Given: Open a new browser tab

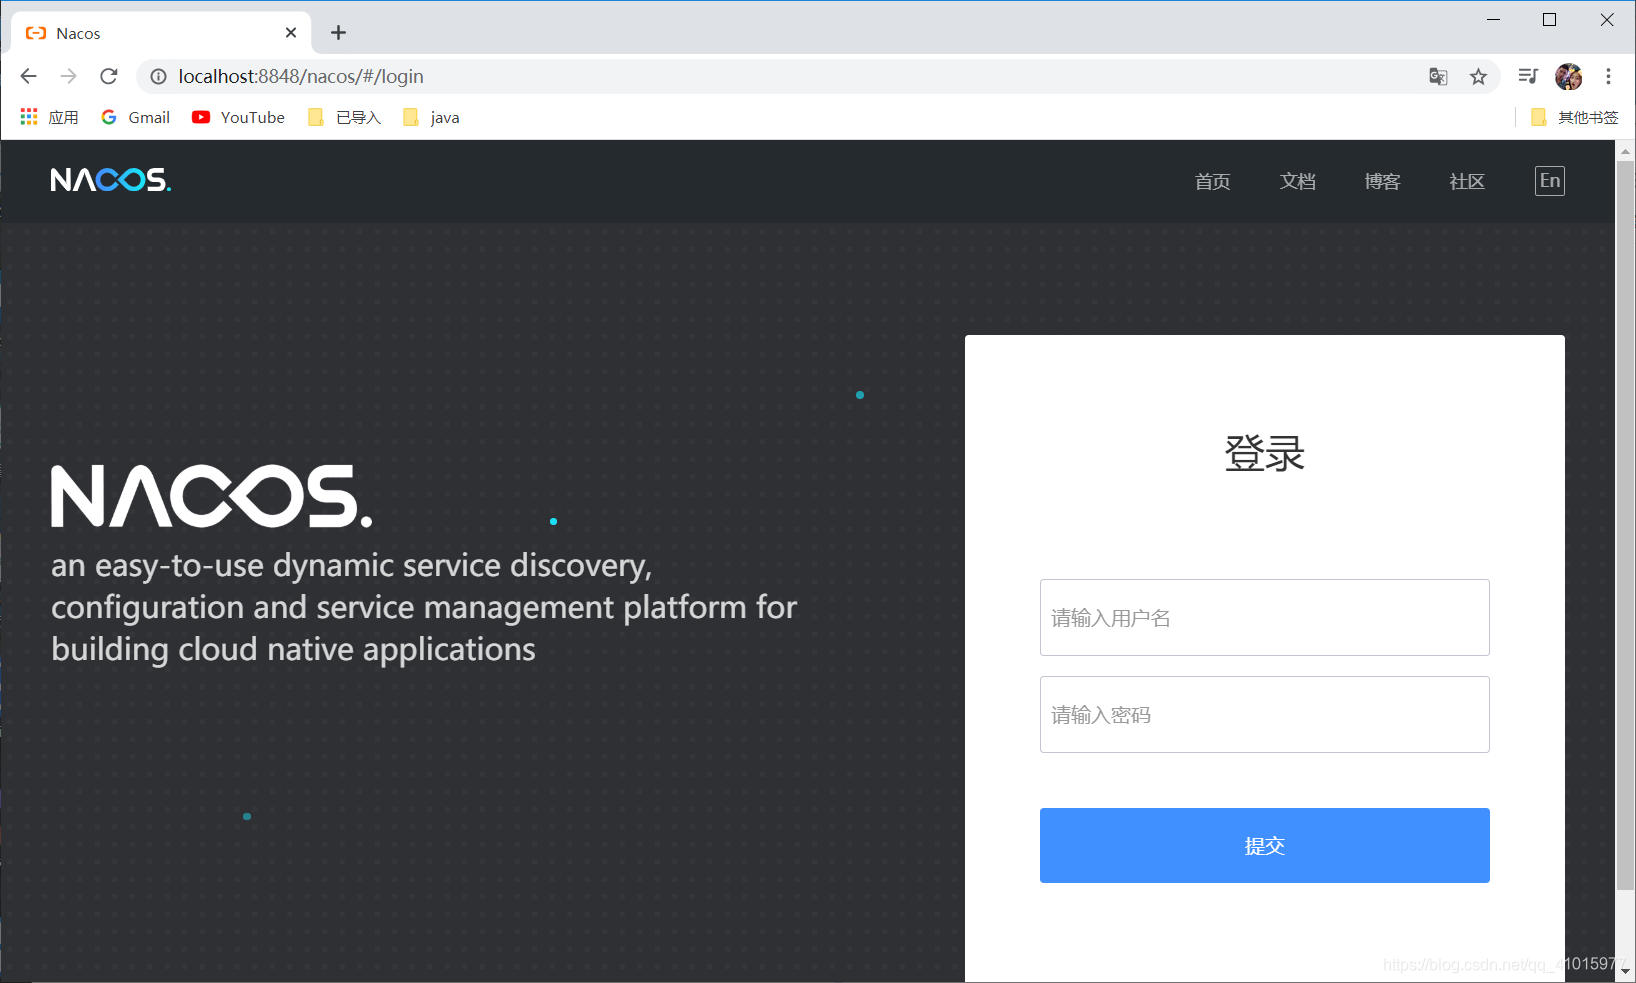Looking at the screenshot, I should tap(338, 33).
